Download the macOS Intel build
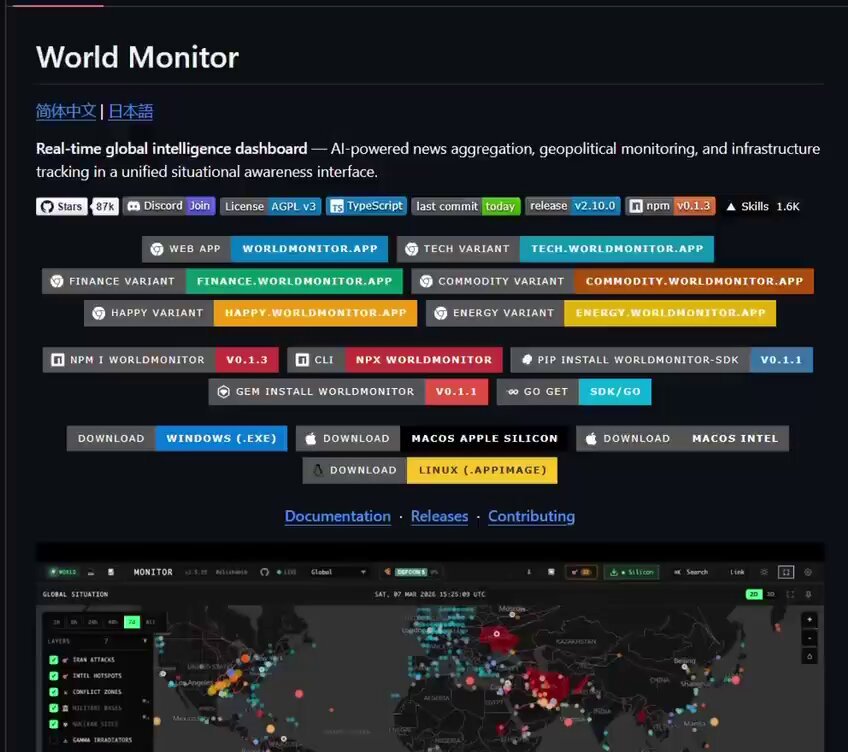 (x=683, y=438)
